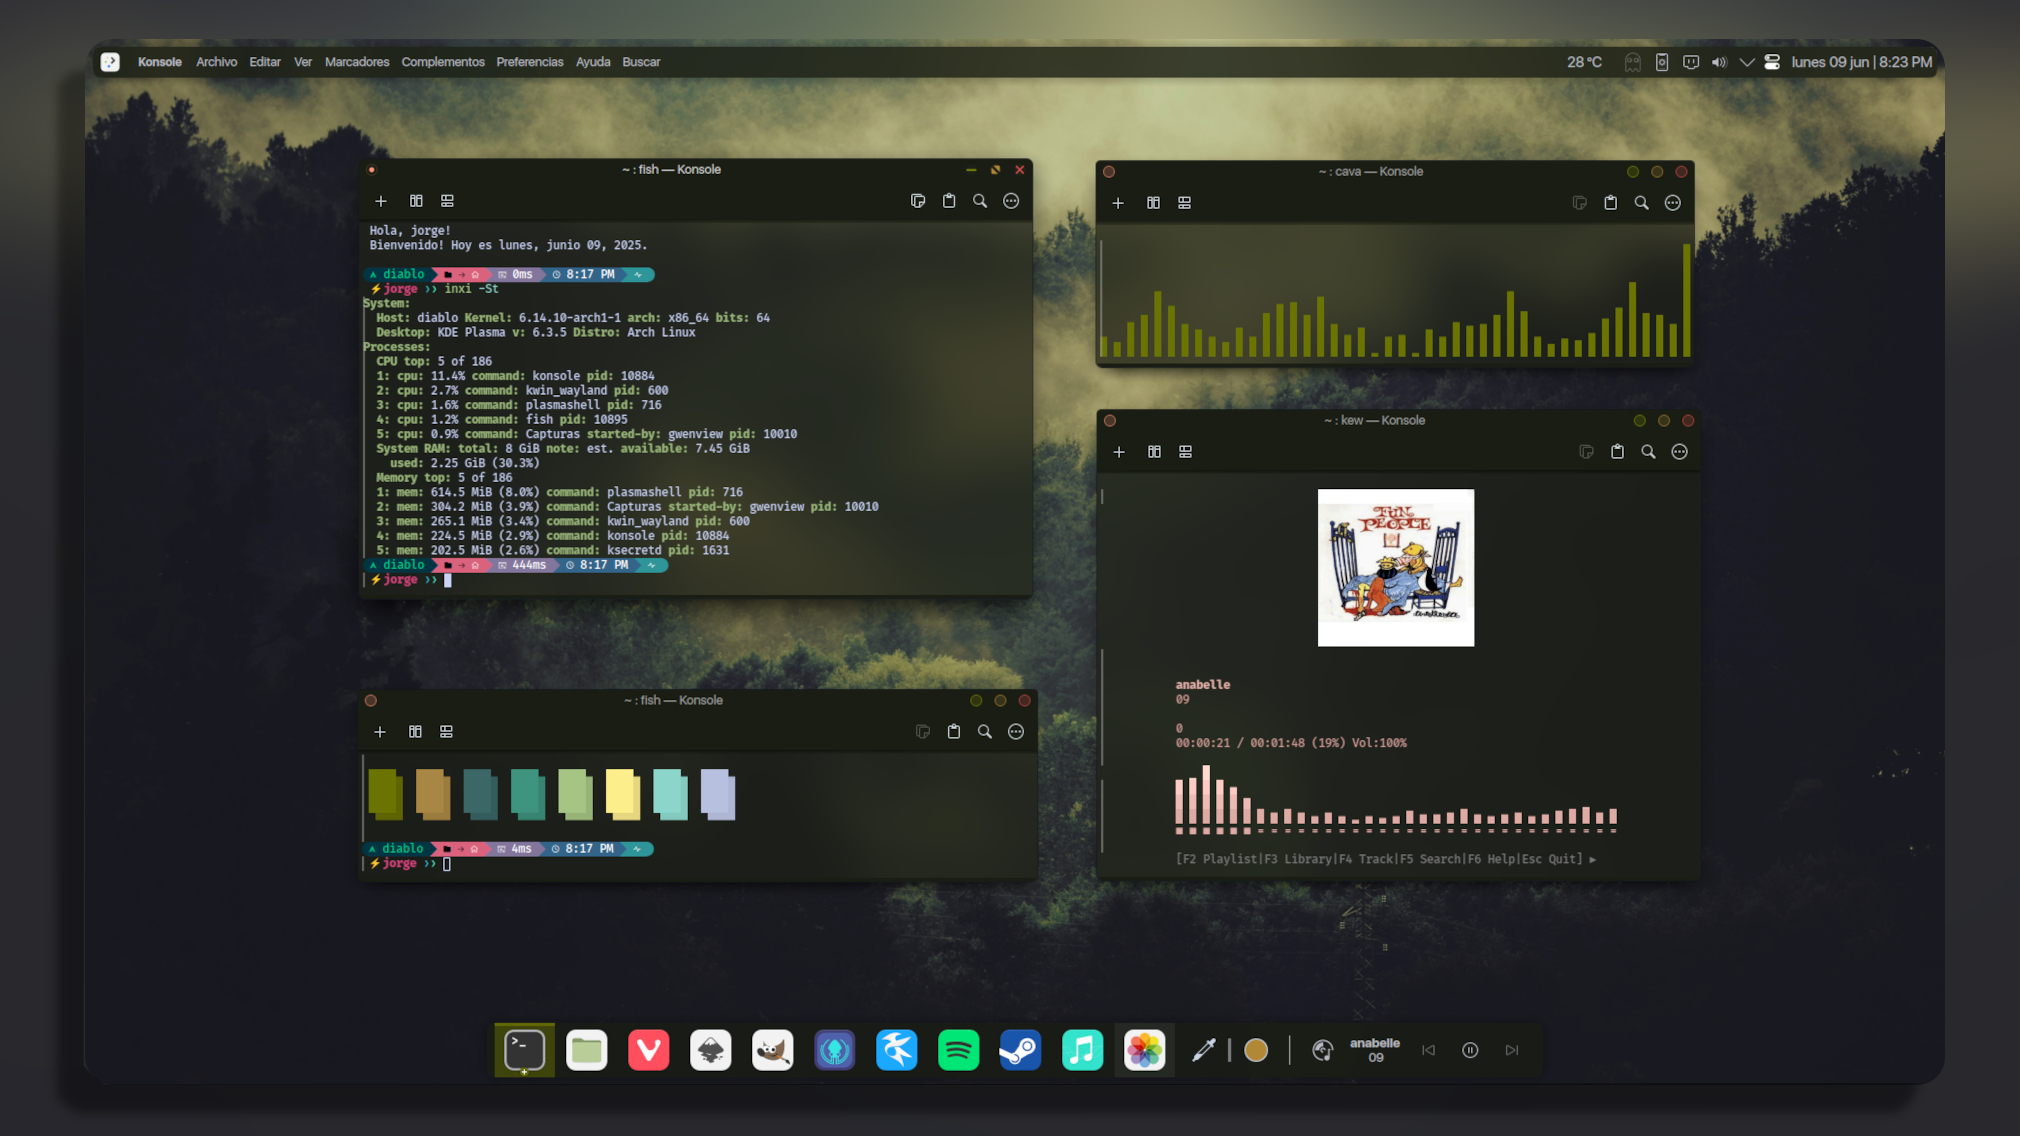Launch GitKraken from the dock
Image resolution: width=2020 pixels, height=1136 pixels.
click(835, 1050)
